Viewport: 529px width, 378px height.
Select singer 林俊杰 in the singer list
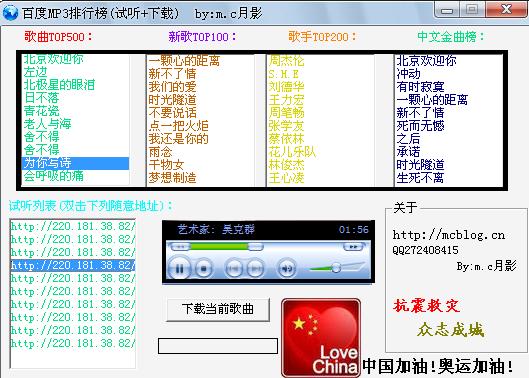[286, 165]
